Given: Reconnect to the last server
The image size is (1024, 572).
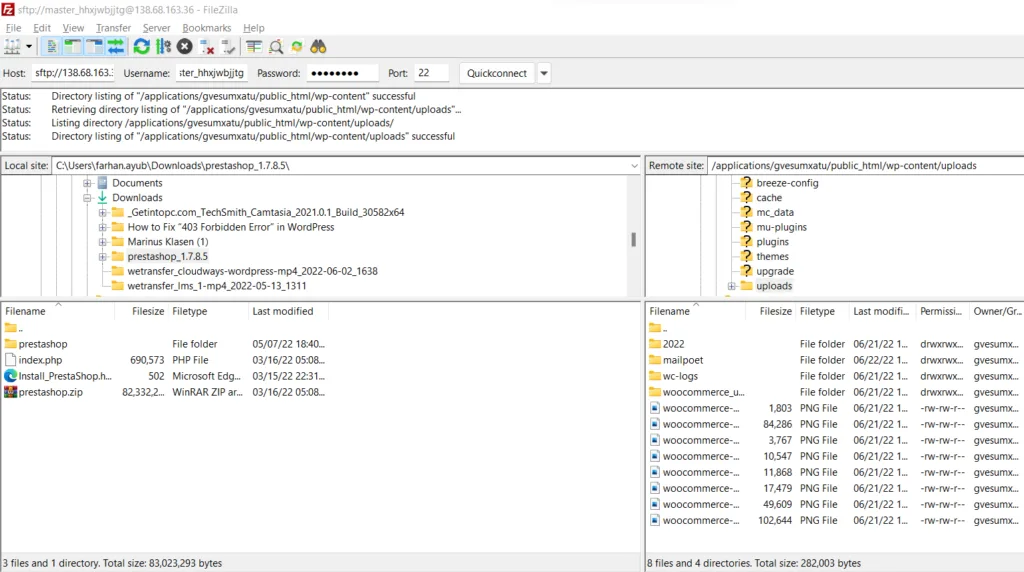Looking at the screenshot, I should point(229,46).
